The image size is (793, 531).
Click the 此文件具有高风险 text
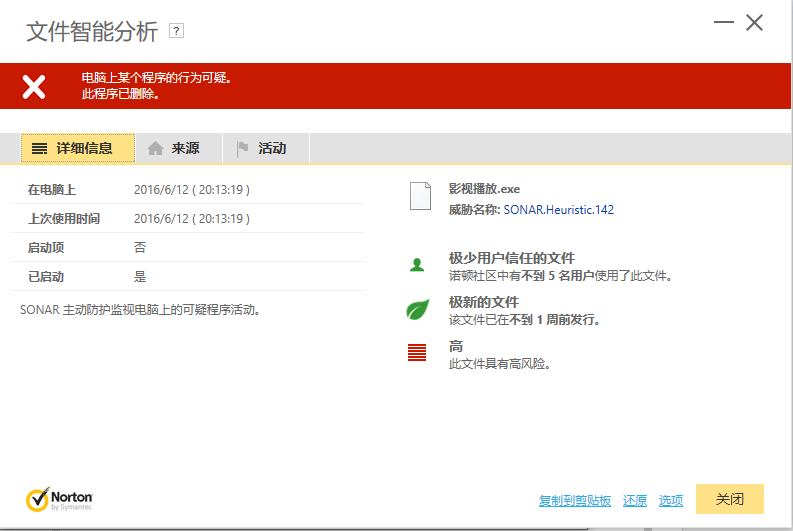499,364
